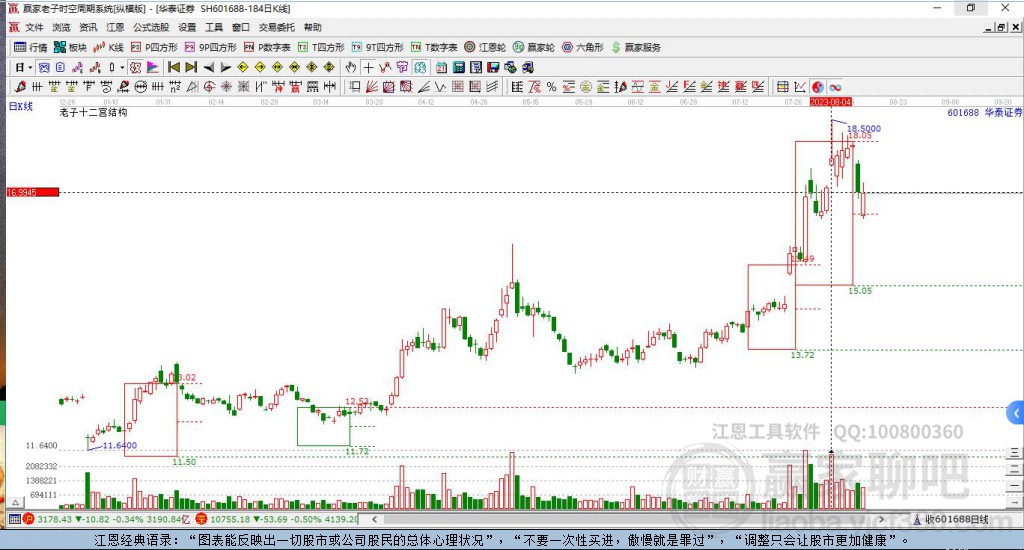
Task: Open 板块 sector view
Action: pos(70,47)
